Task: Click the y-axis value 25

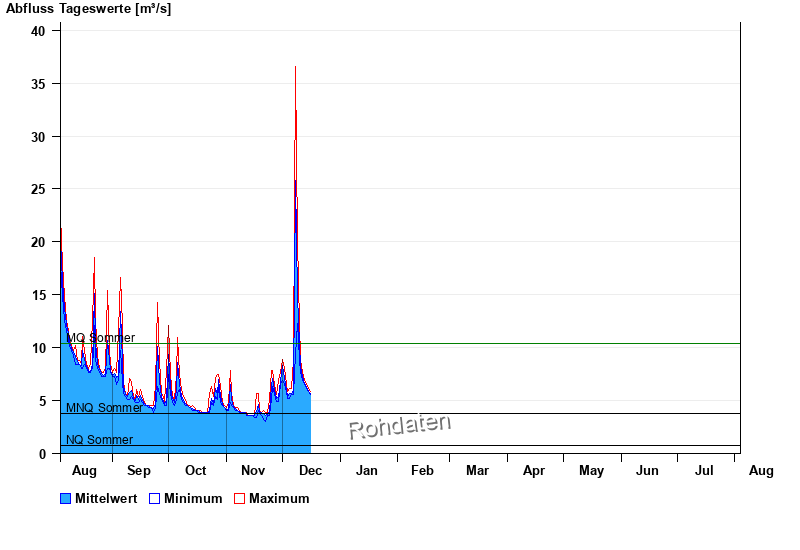Action: point(38,189)
